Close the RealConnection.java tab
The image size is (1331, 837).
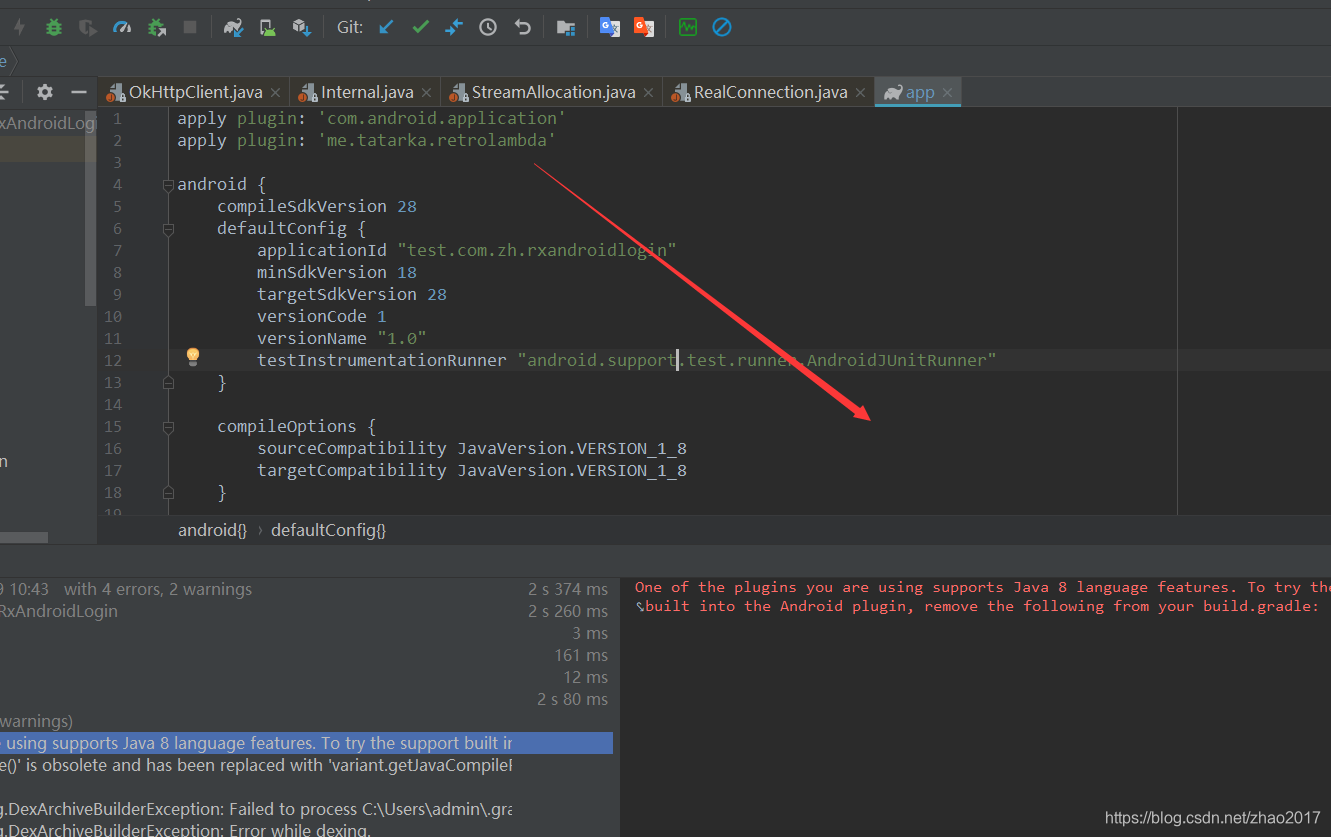coord(861,93)
